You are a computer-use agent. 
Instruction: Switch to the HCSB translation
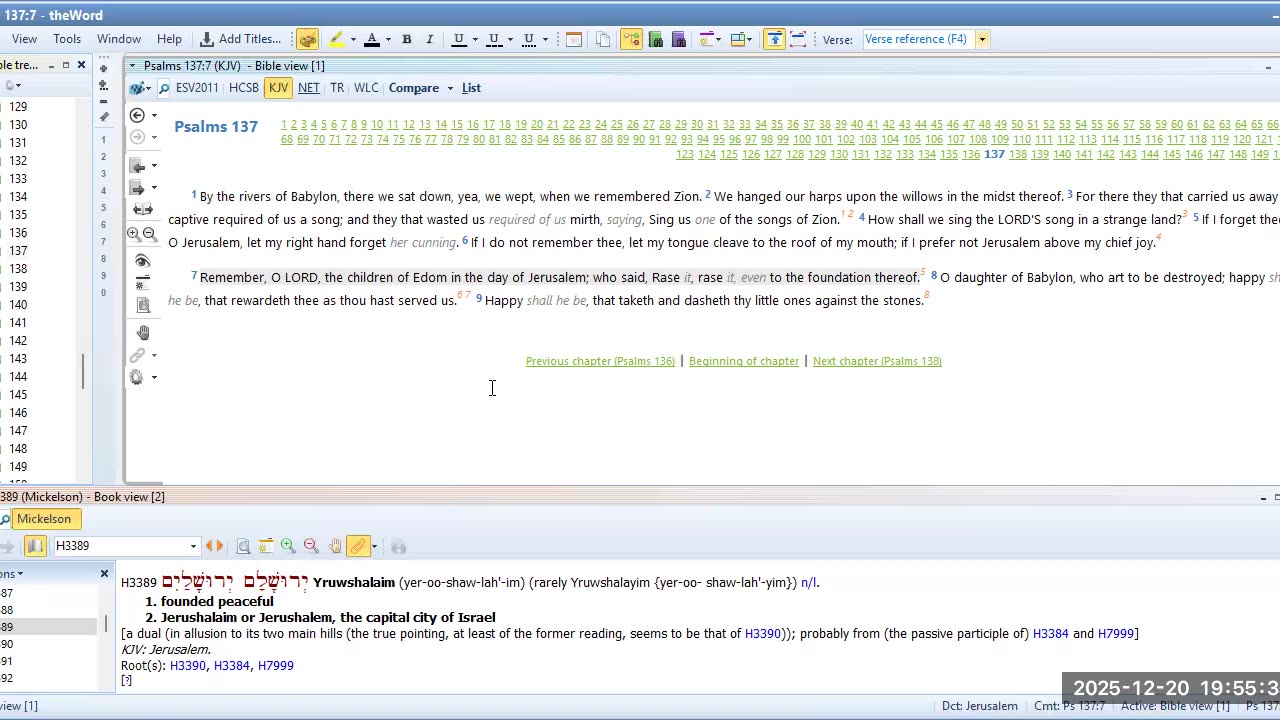click(x=244, y=88)
